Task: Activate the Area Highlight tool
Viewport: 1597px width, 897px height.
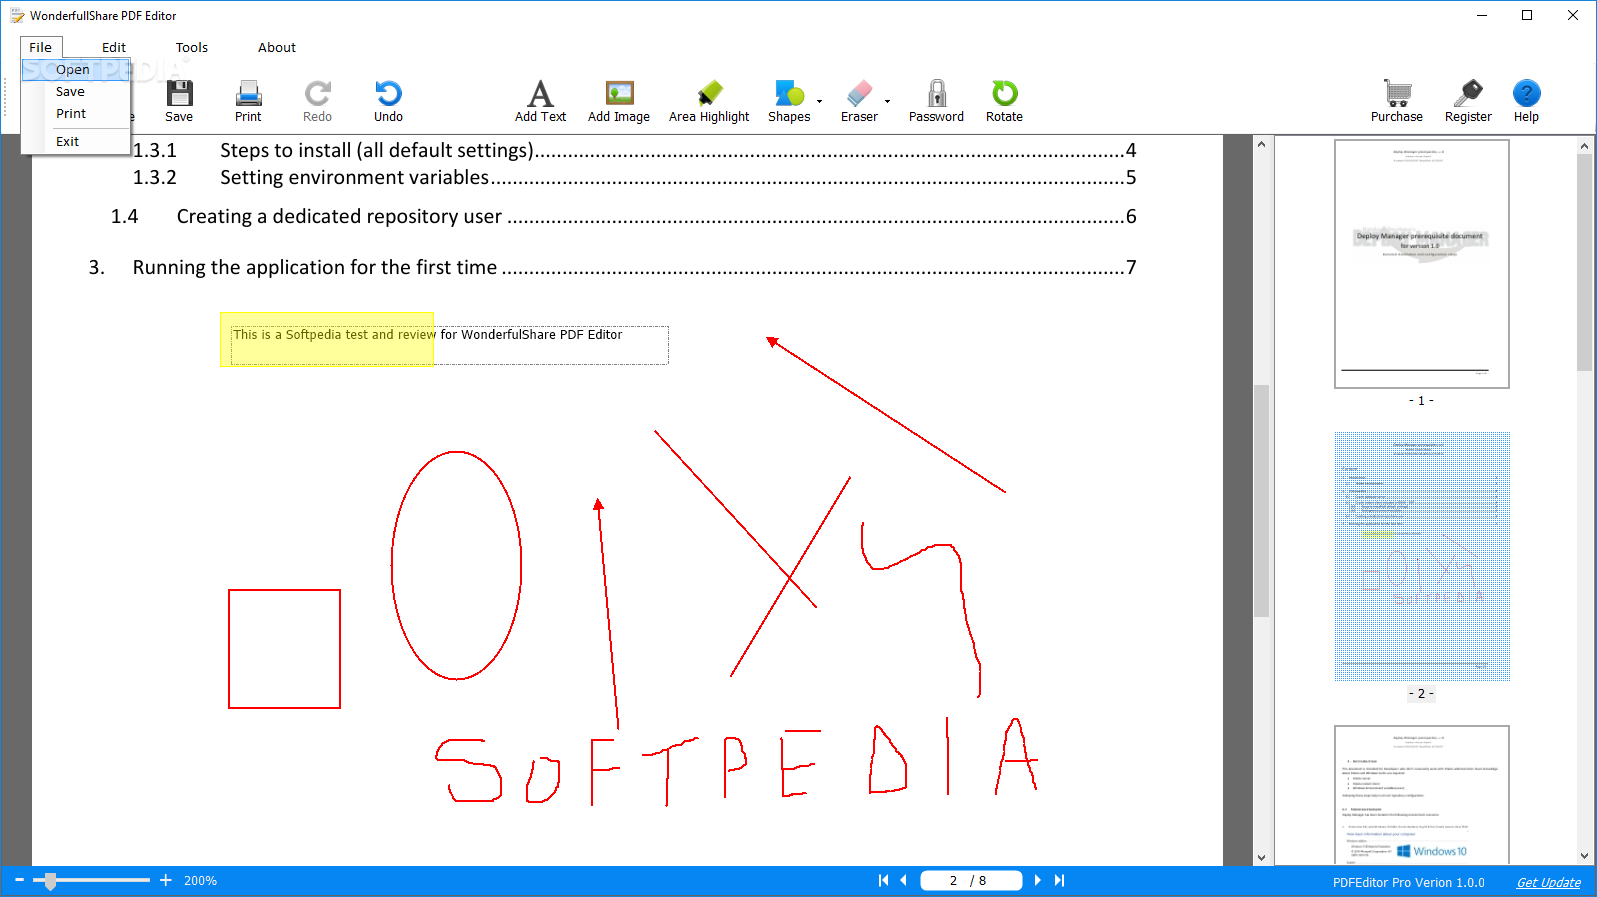Action: [709, 101]
